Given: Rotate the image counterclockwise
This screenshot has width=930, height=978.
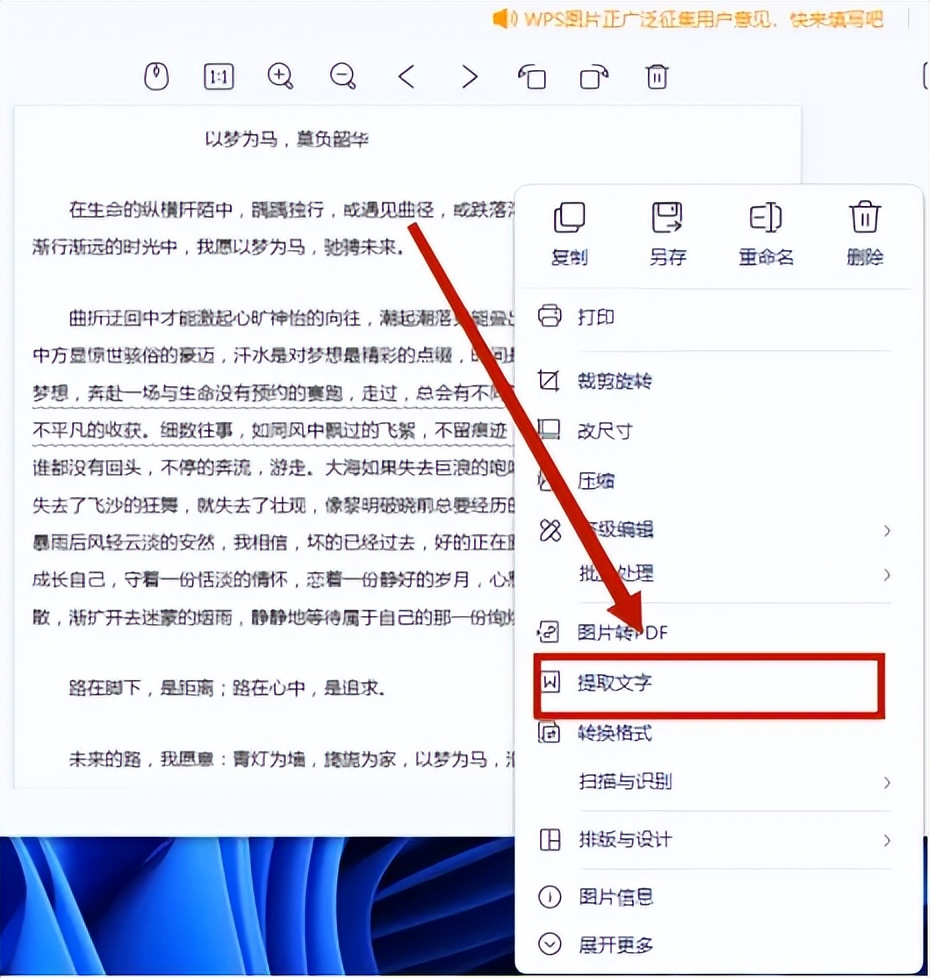Looking at the screenshot, I should coord(532,76).
